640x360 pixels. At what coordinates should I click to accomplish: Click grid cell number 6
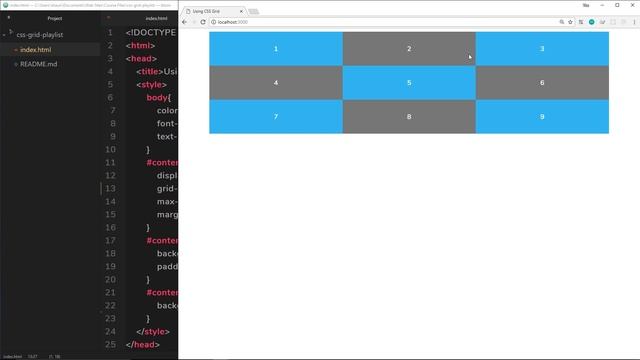[x=542, y=82]
